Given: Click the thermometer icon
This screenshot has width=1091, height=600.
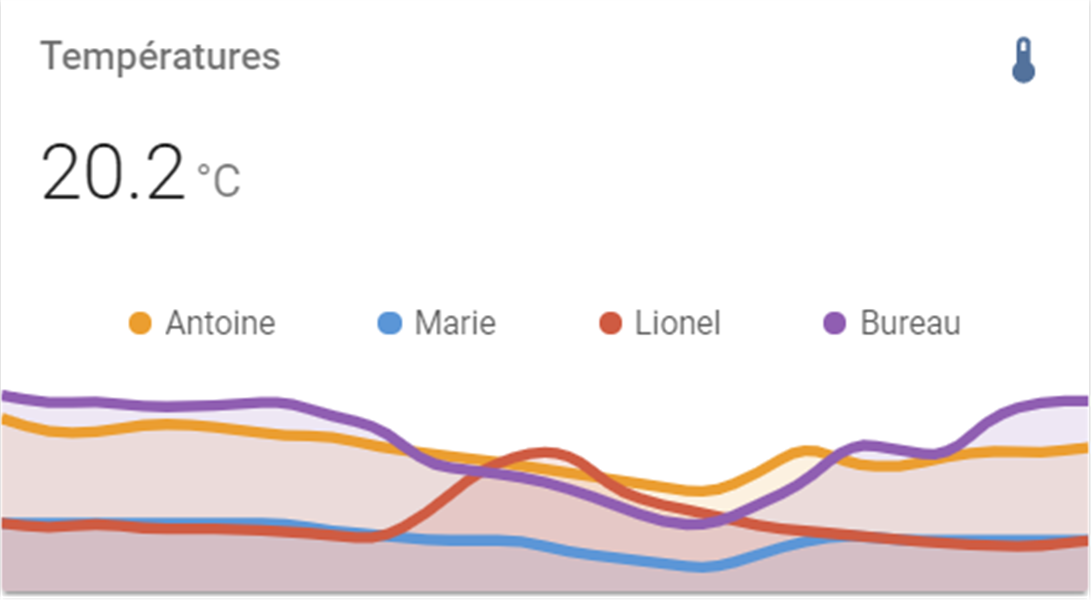Looking at the screenshot, I should (x=1022, y=61).
